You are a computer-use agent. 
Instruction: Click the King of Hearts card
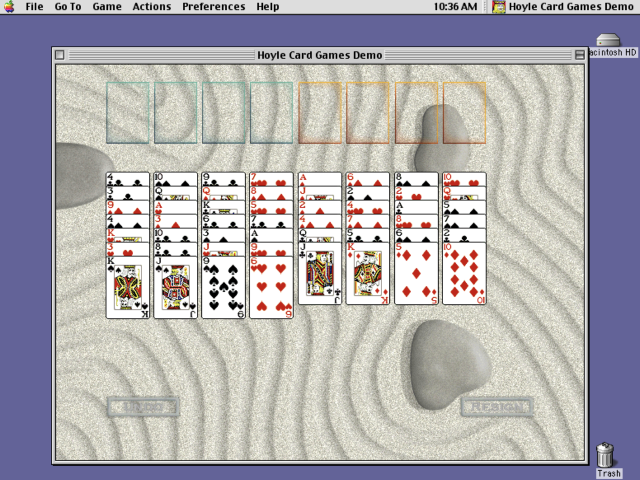click(x=128, y=236)
